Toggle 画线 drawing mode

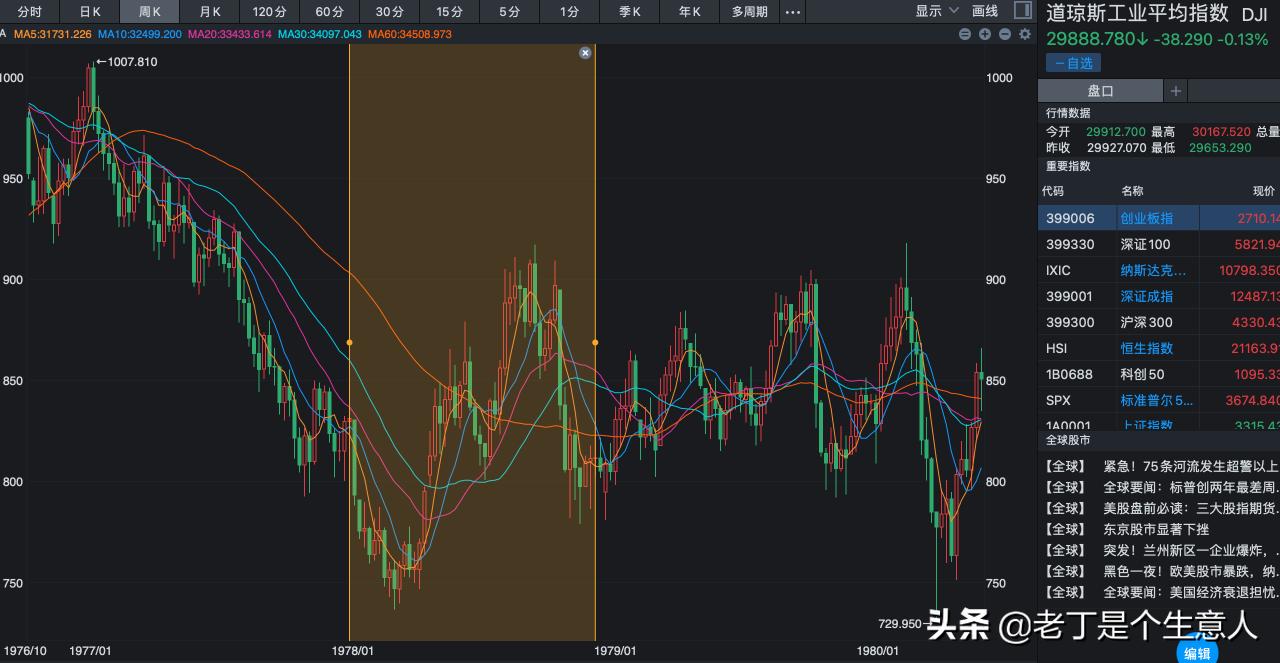click(x=985, y=12)
